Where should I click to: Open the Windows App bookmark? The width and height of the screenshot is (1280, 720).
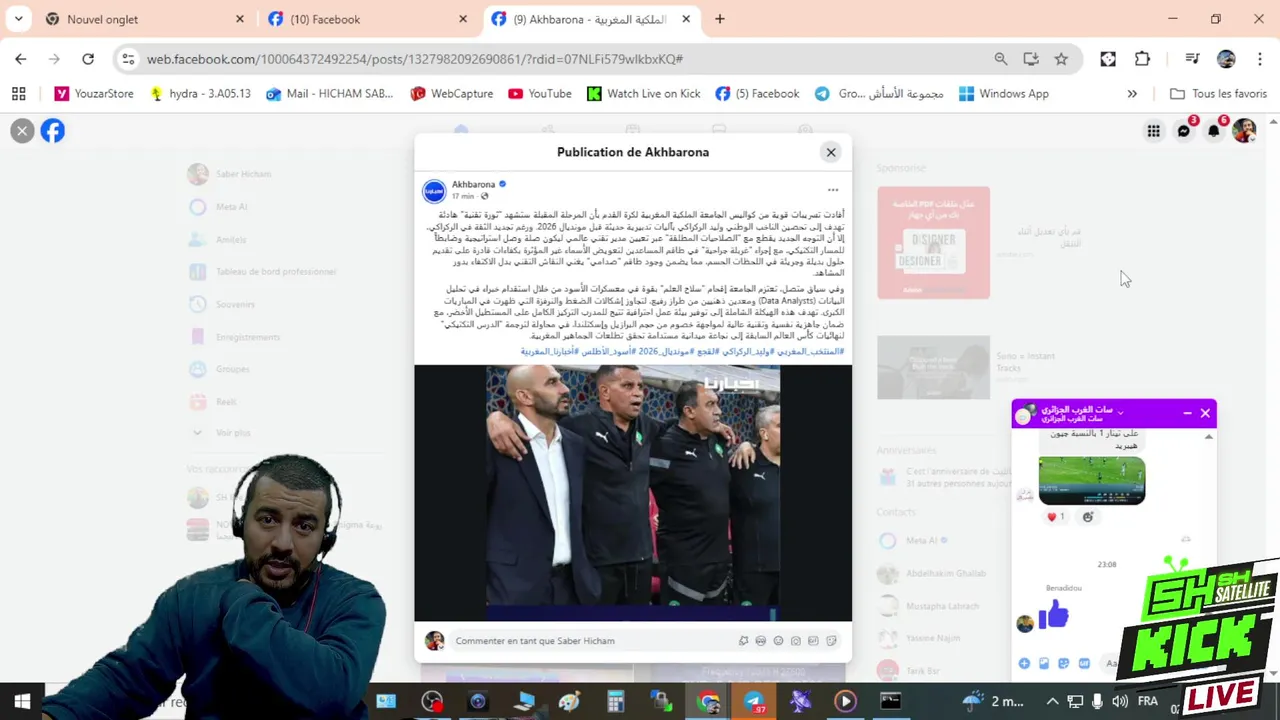click(x=1003, y=94)
